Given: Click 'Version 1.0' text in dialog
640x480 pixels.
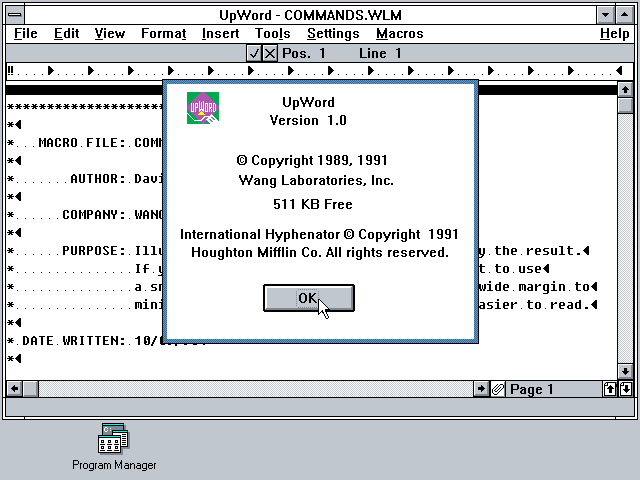Looking at the screenshot, I should pyautogui.click(x=308, y=120).
